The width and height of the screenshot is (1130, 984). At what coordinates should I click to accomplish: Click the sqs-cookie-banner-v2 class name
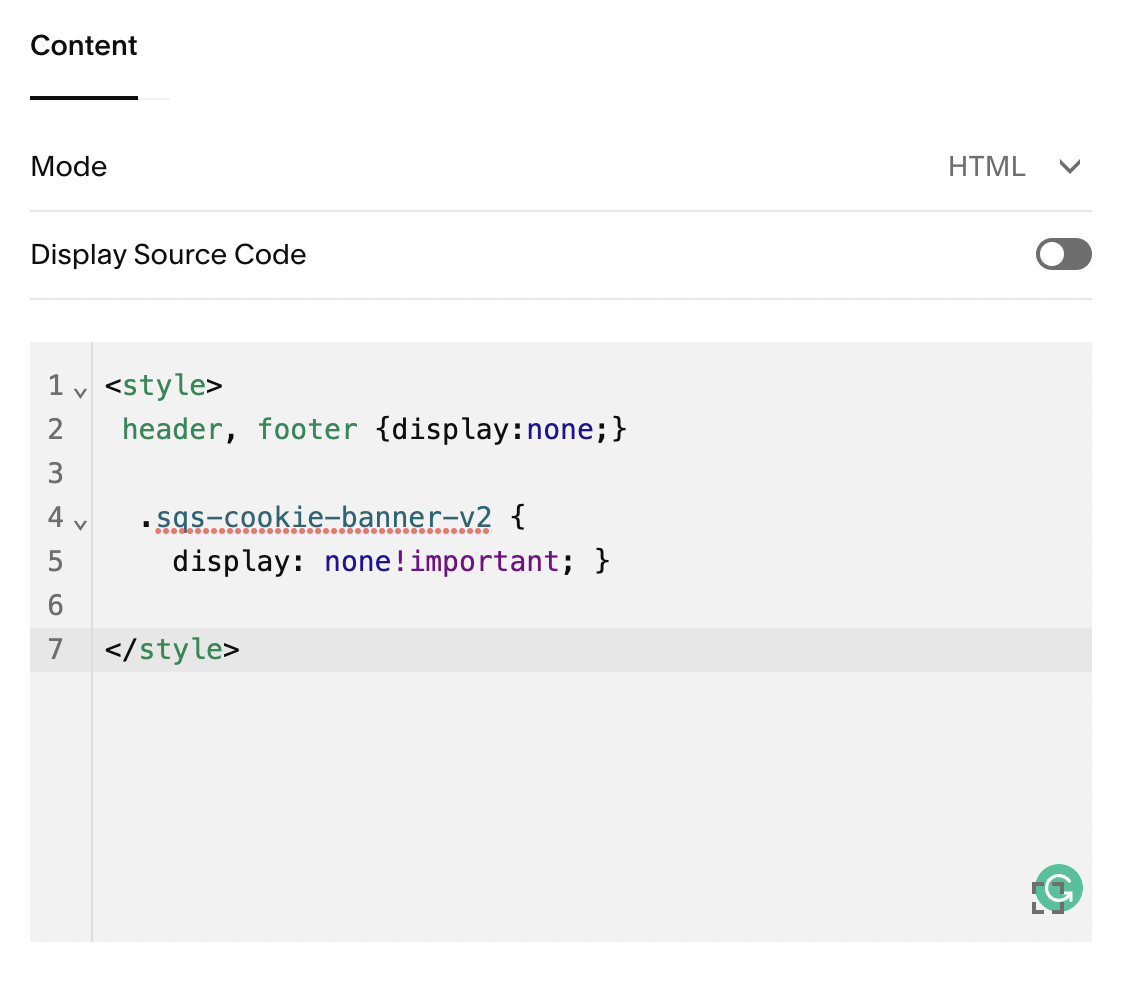point(323,518)
